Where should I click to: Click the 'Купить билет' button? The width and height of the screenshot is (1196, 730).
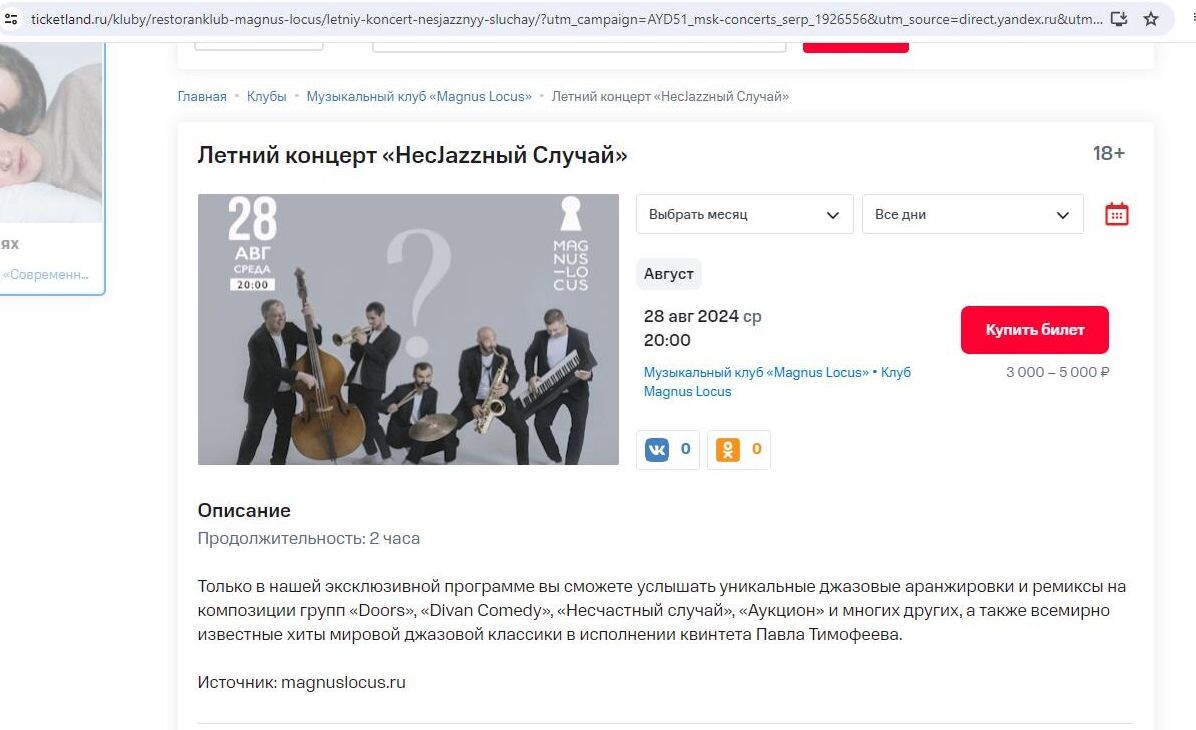point(1034,330)
